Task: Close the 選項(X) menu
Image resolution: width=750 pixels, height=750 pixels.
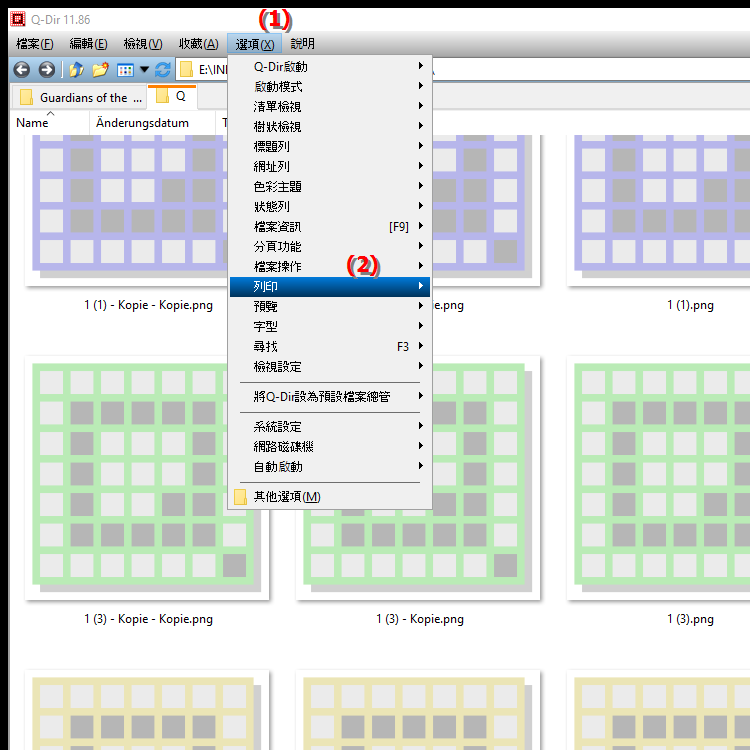Action: point(254,44)
